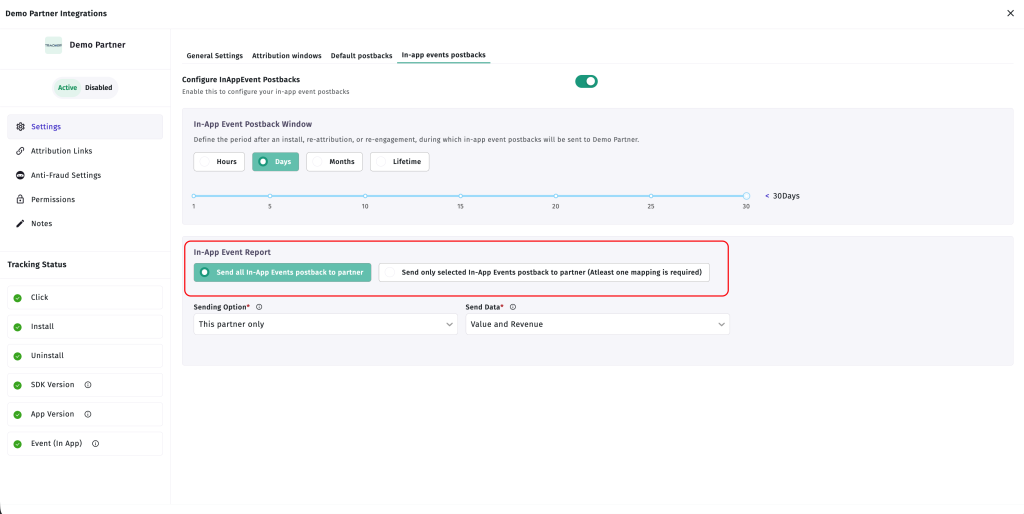Select the Days window option
This screenshot has width=1024, height=514.
[x=276, y=161]
